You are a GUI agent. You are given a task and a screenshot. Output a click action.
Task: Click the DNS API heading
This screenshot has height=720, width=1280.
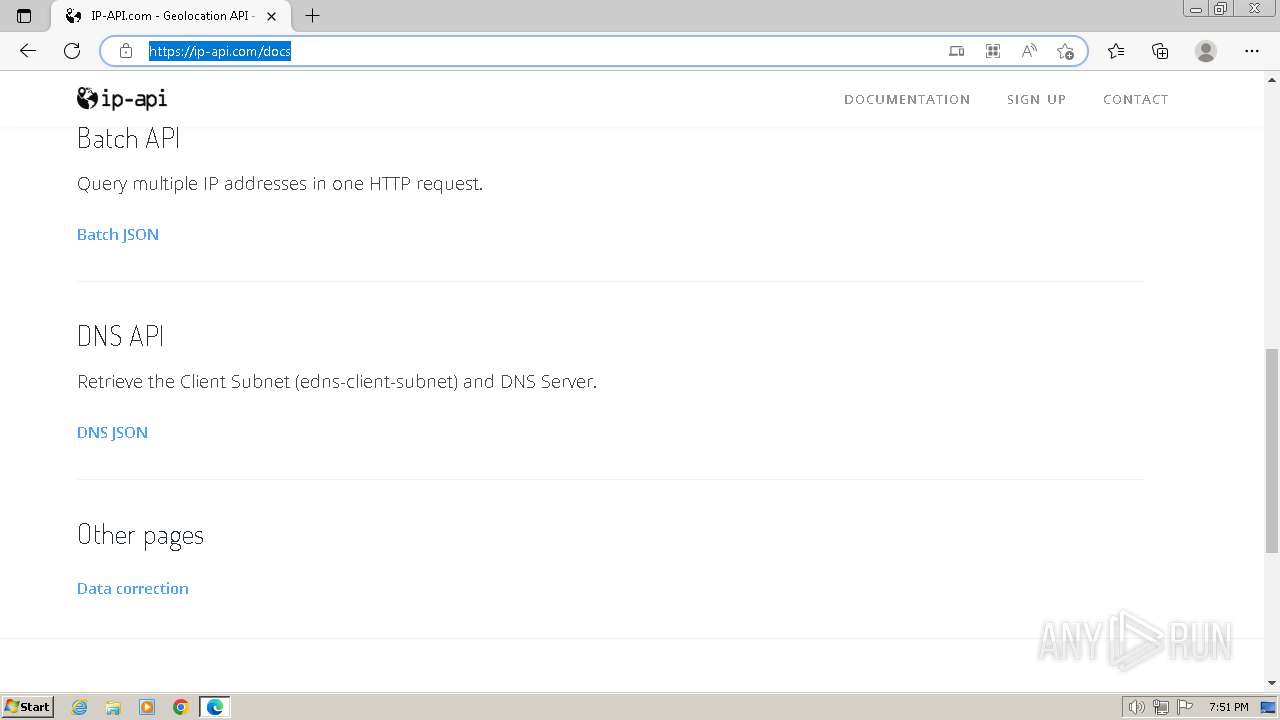(120, 336)
